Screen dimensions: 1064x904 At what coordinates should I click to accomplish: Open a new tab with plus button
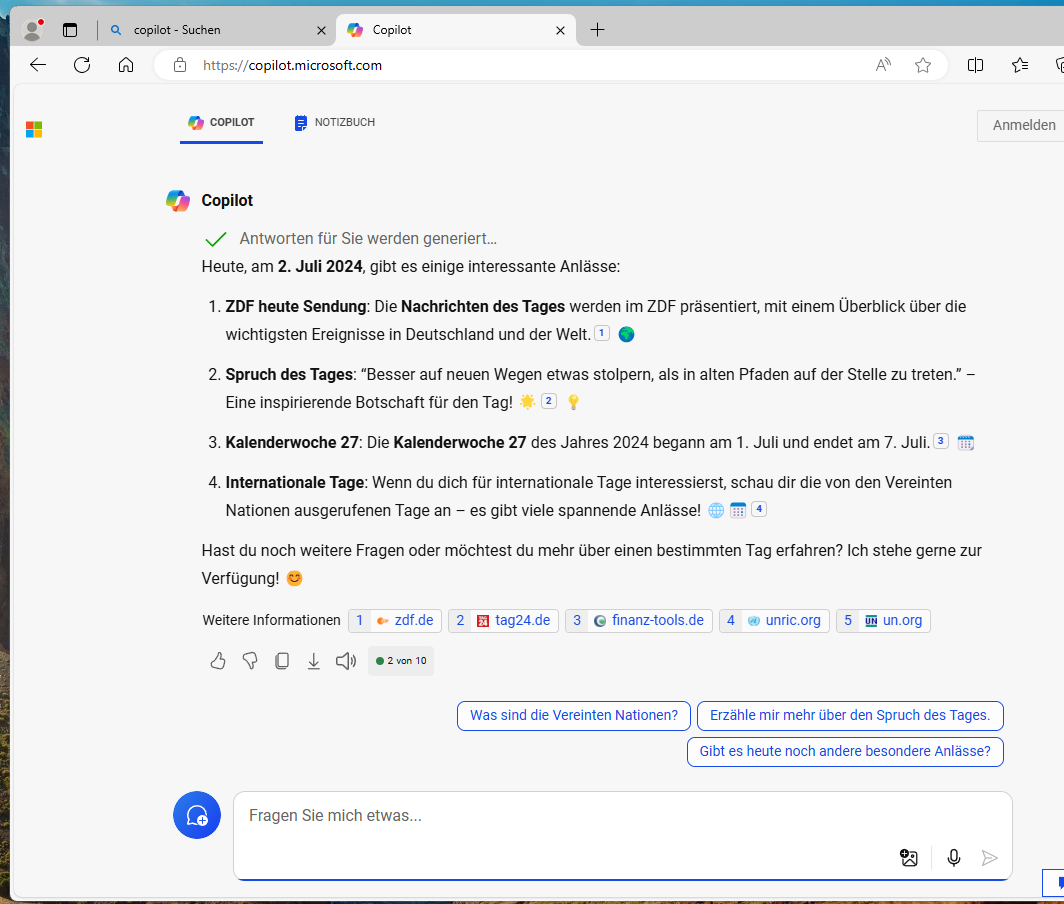597,30
